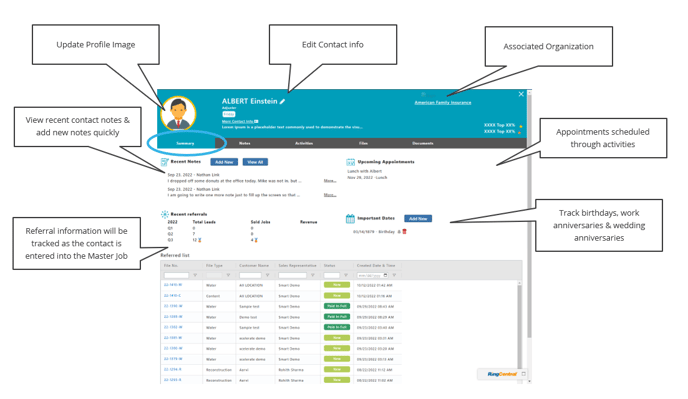Expand the RingCentral widget

[x=523, y=374]
